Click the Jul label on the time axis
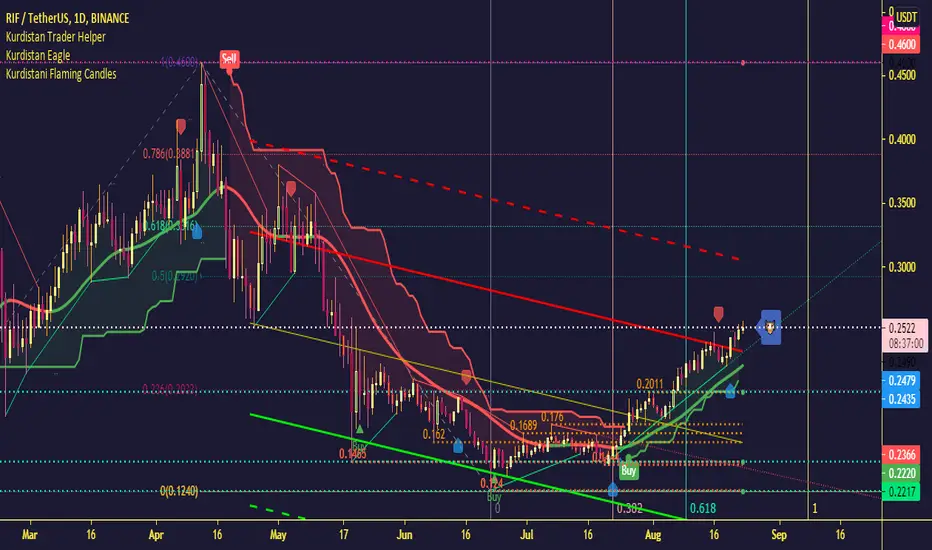The height and width of the screenshot is (550, 932). [x=527, y=535]
